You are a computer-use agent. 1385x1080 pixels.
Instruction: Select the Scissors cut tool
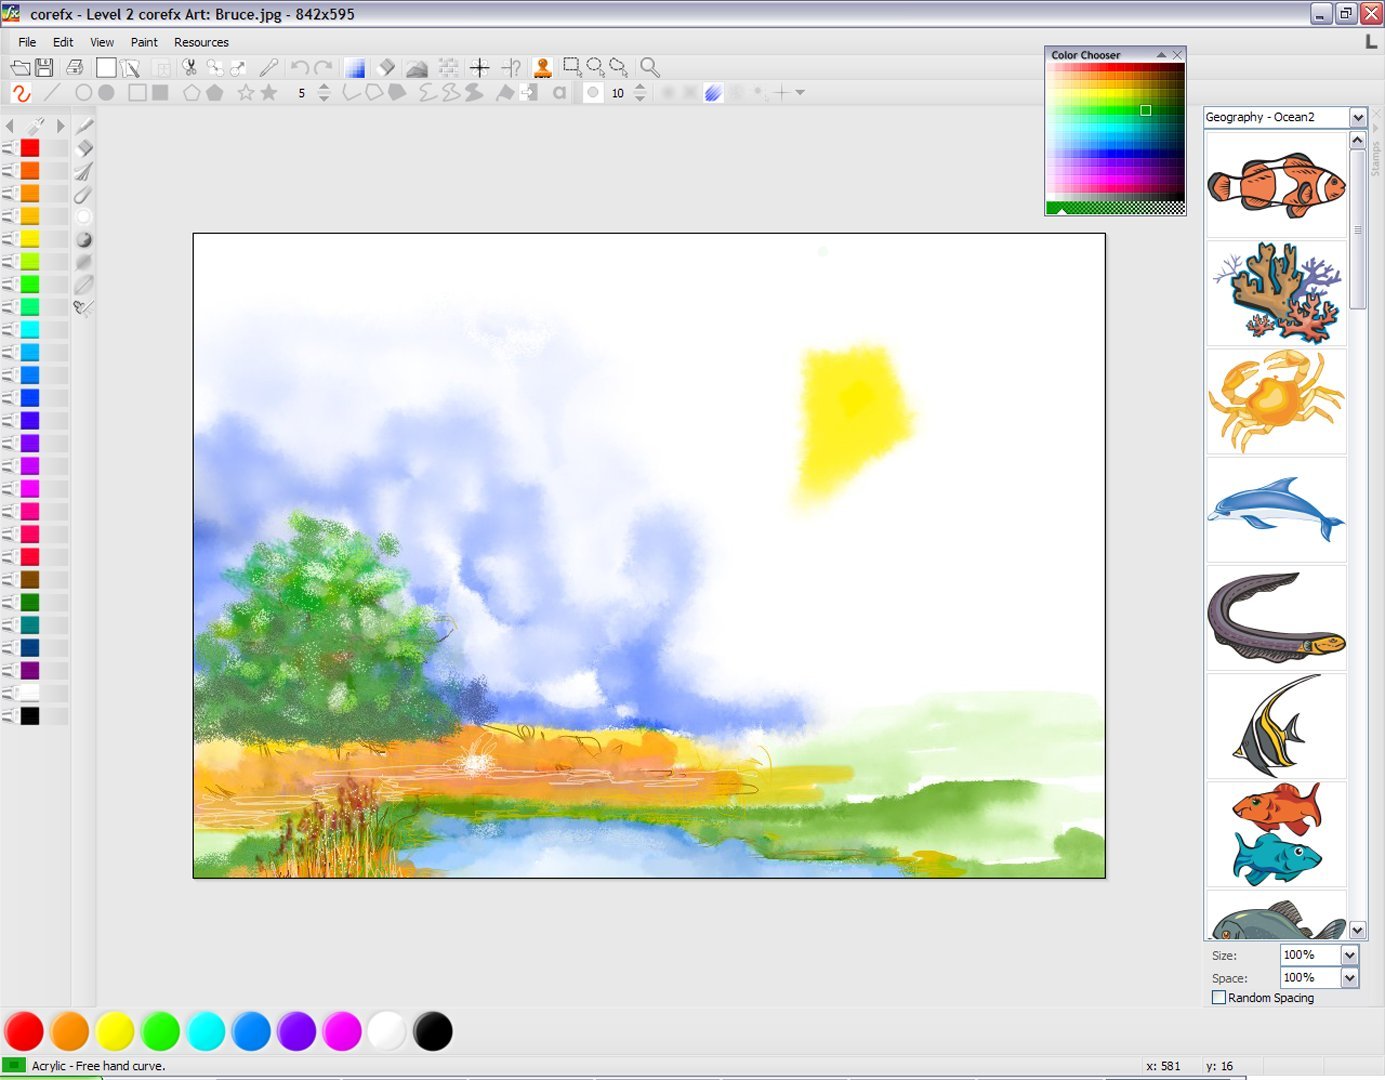tap(189, 67)
